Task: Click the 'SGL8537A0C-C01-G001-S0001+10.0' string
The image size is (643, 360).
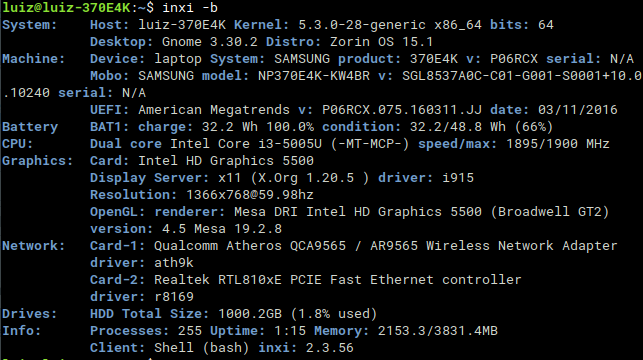Action: click(522, 76)
